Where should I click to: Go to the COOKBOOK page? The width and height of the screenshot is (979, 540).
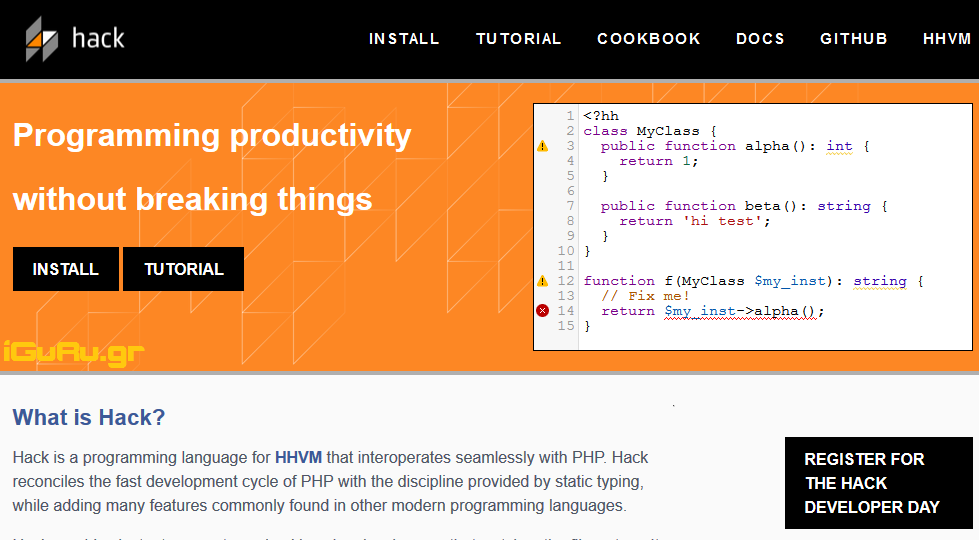pyautogui.click(x=649, y=39)
